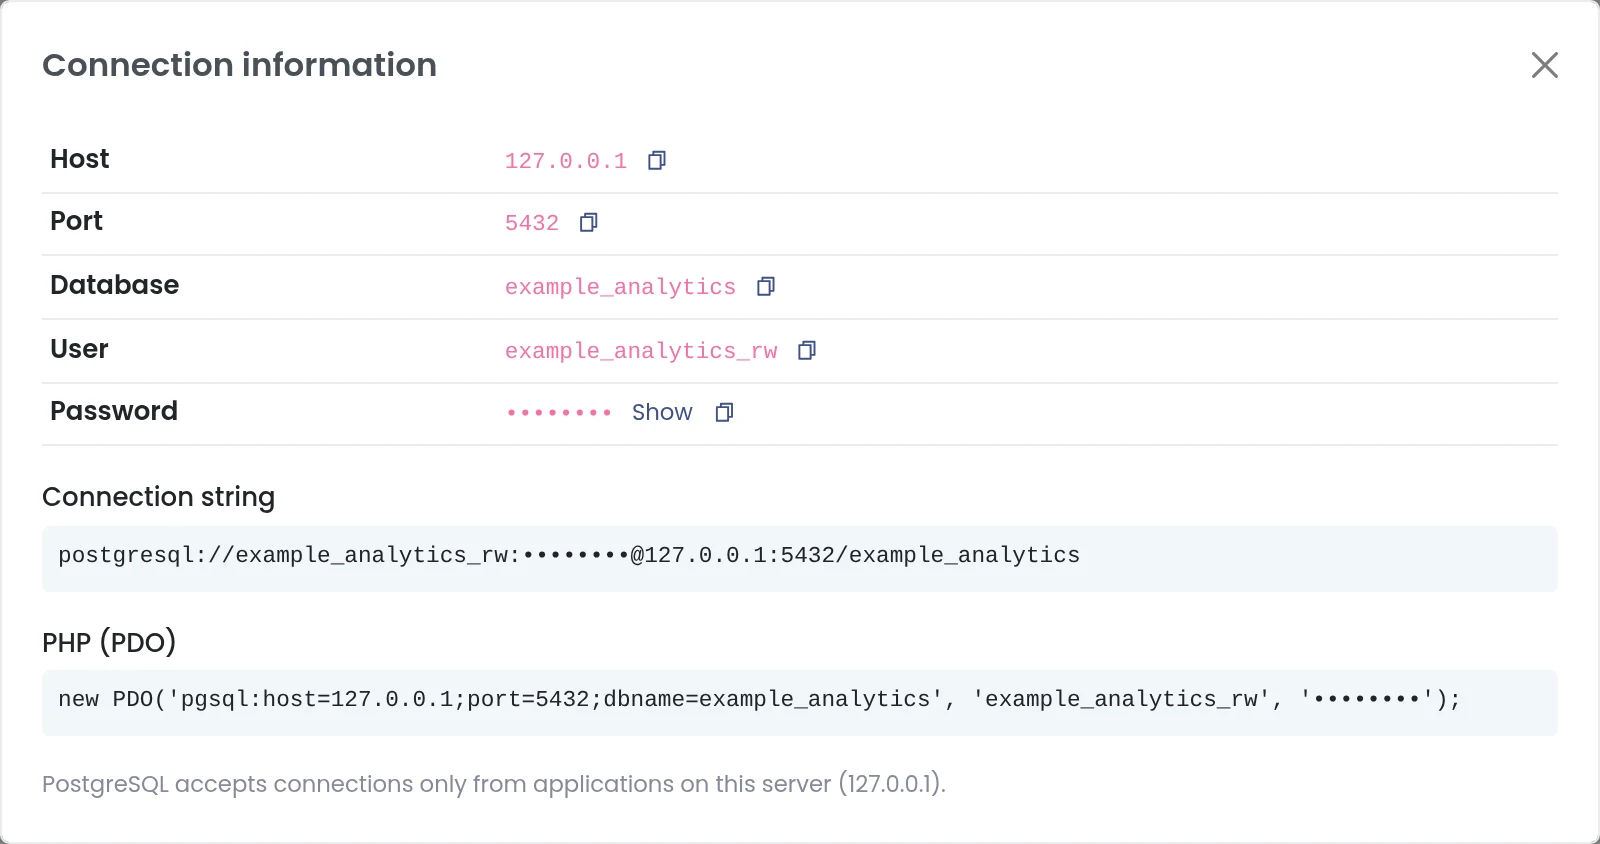Image resolution: width=1600 pixels, height=844 pixels.
Task: Click the Password row label
Action: (x=114, y=411)
